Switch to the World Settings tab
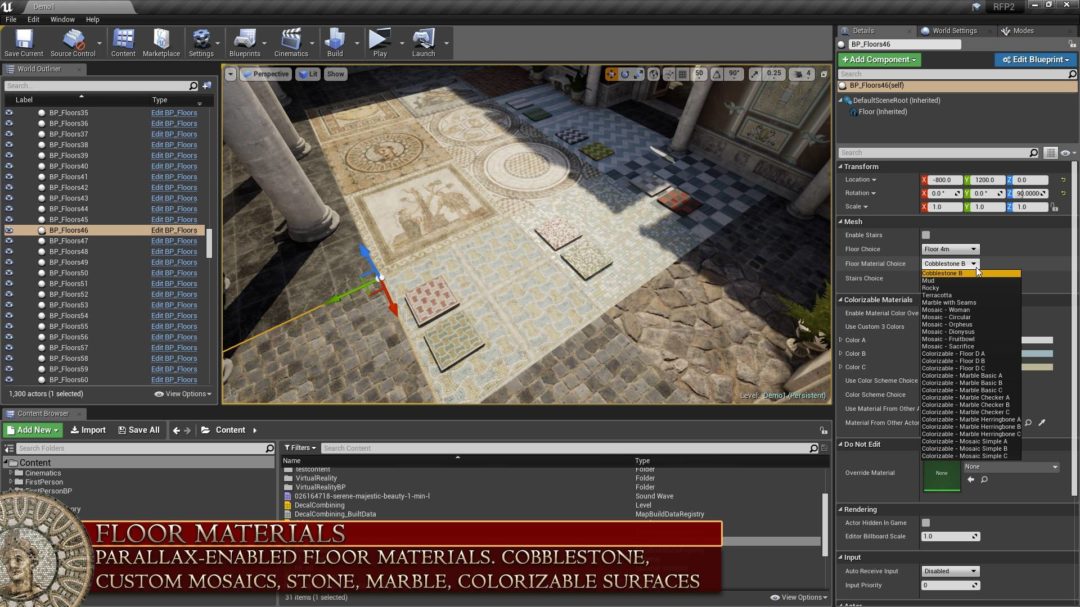The height and width of the screenshot is (607, 1080). (x=954, y=30)
